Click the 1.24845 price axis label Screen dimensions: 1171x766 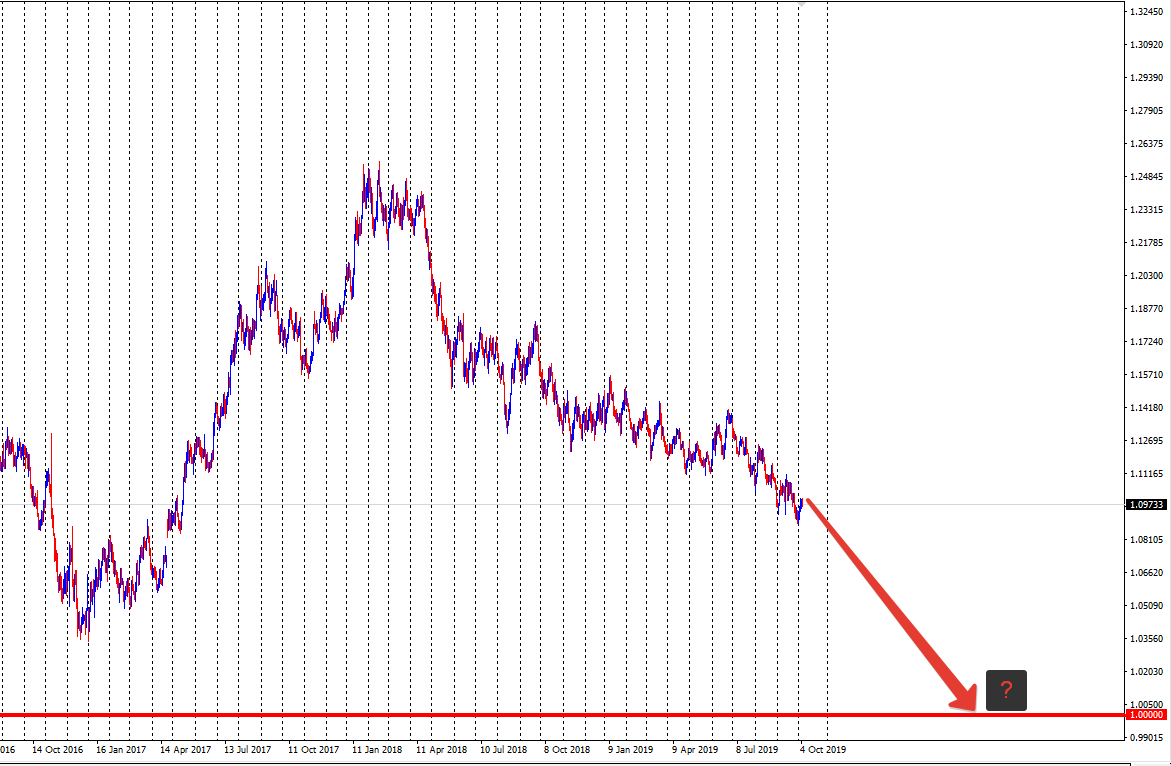[1146, 177]
